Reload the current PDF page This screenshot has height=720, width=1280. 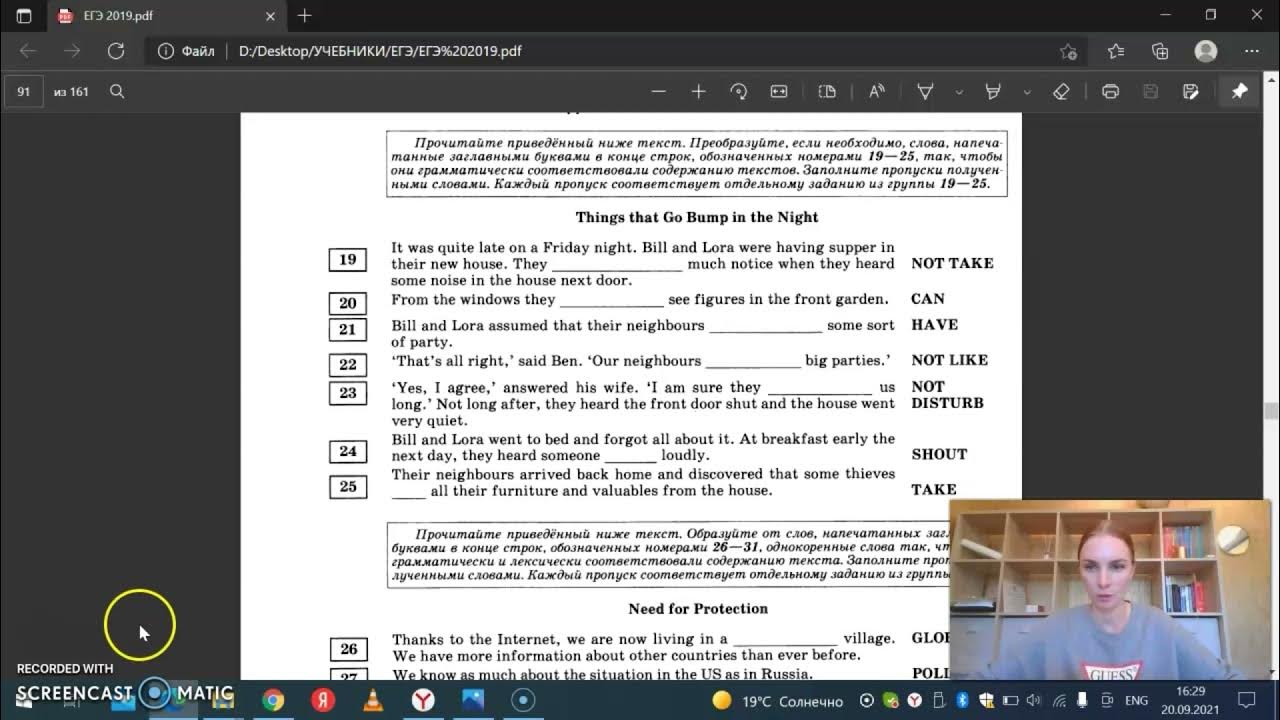(x=115, y=51)
